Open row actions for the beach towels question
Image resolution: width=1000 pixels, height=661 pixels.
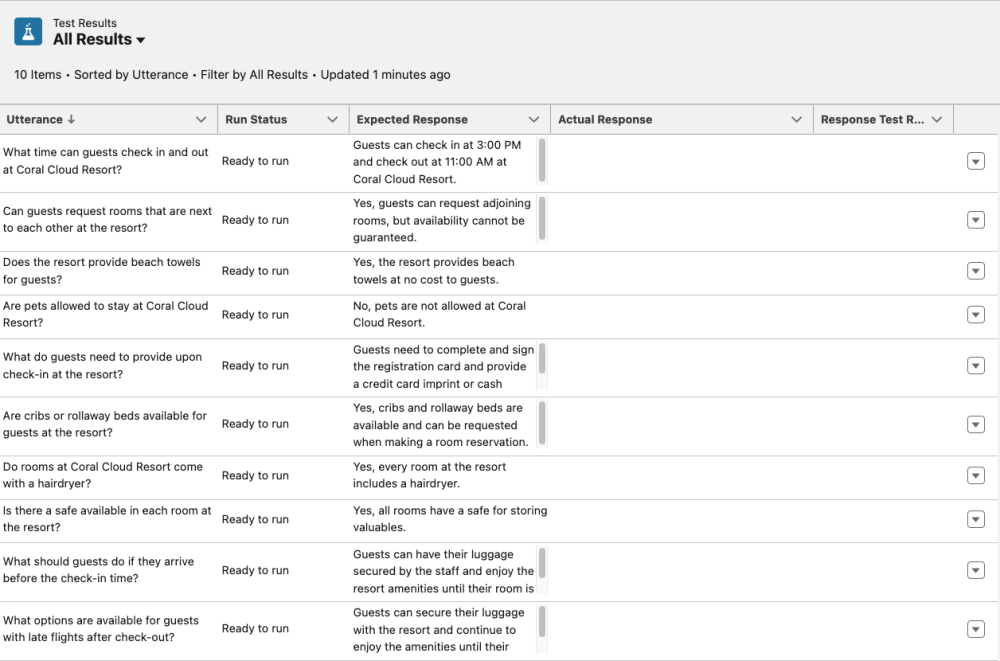[x=976, y=270]
